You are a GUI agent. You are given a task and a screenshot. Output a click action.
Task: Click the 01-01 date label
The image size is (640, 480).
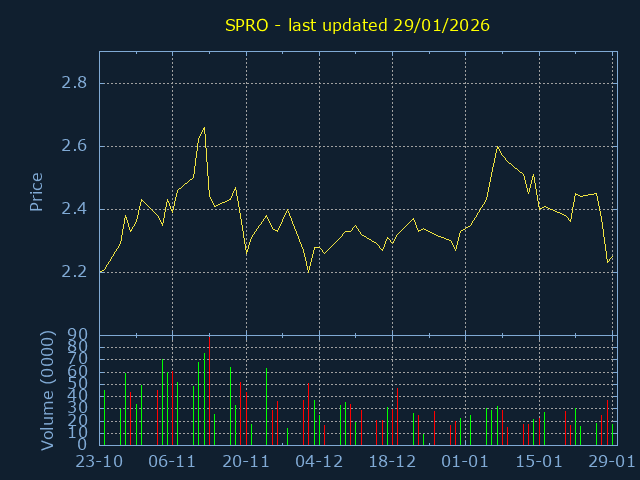[x=465, y=462]
